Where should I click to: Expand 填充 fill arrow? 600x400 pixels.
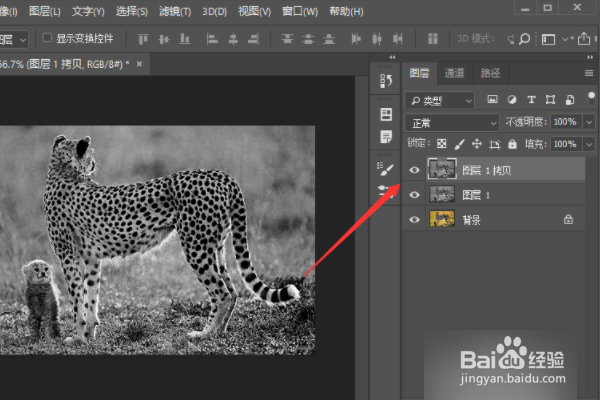click(x=589, y=144)
